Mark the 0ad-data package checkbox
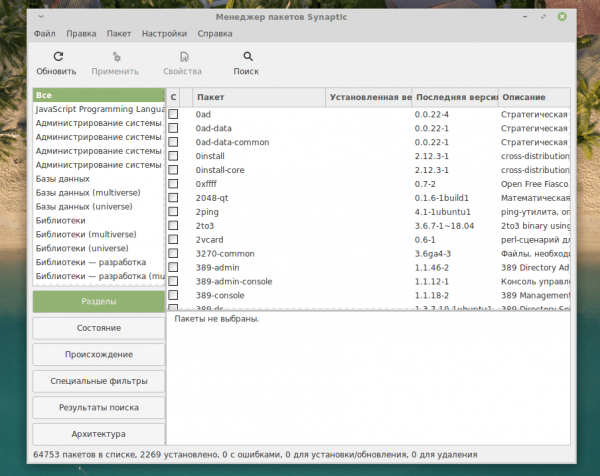 click(173, 128)
